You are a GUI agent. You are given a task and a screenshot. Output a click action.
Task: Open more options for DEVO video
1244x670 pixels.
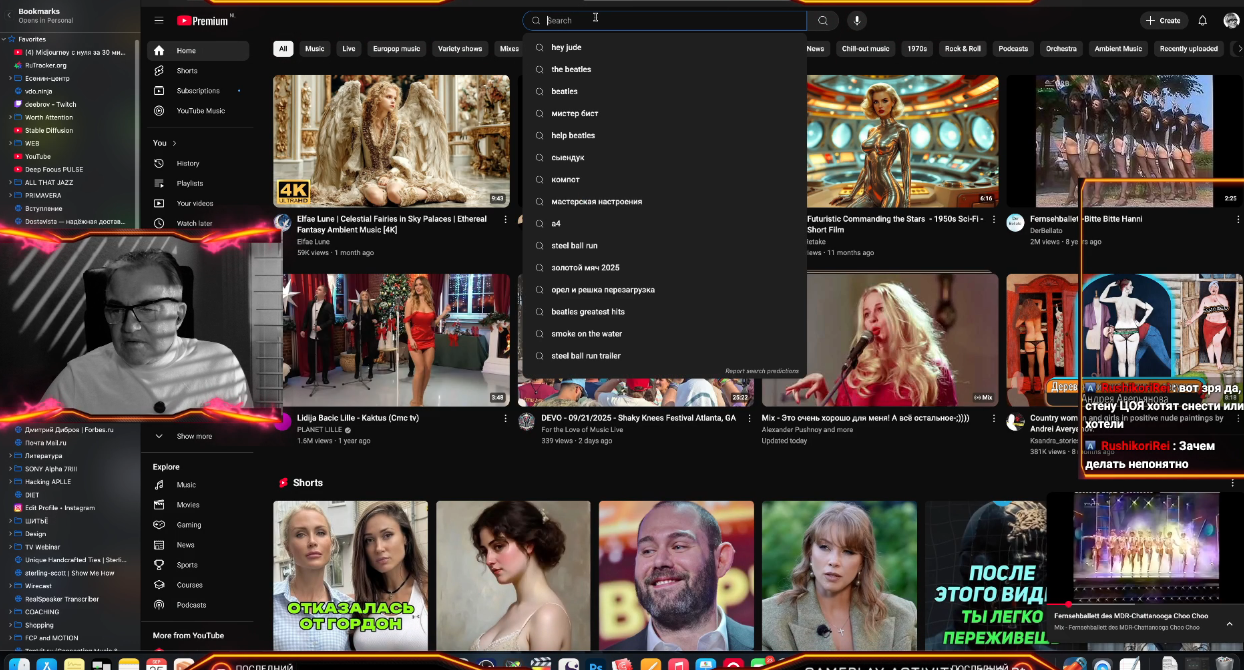[x=750, y=419]
